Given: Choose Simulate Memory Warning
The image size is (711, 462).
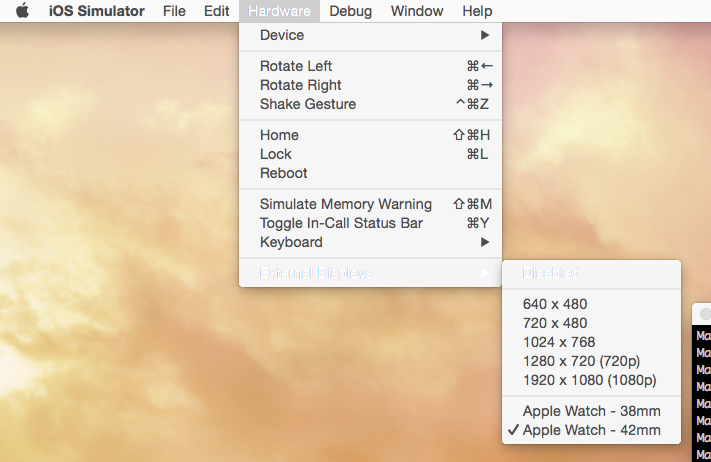Looking at the screenshot, I should [370, 204].
